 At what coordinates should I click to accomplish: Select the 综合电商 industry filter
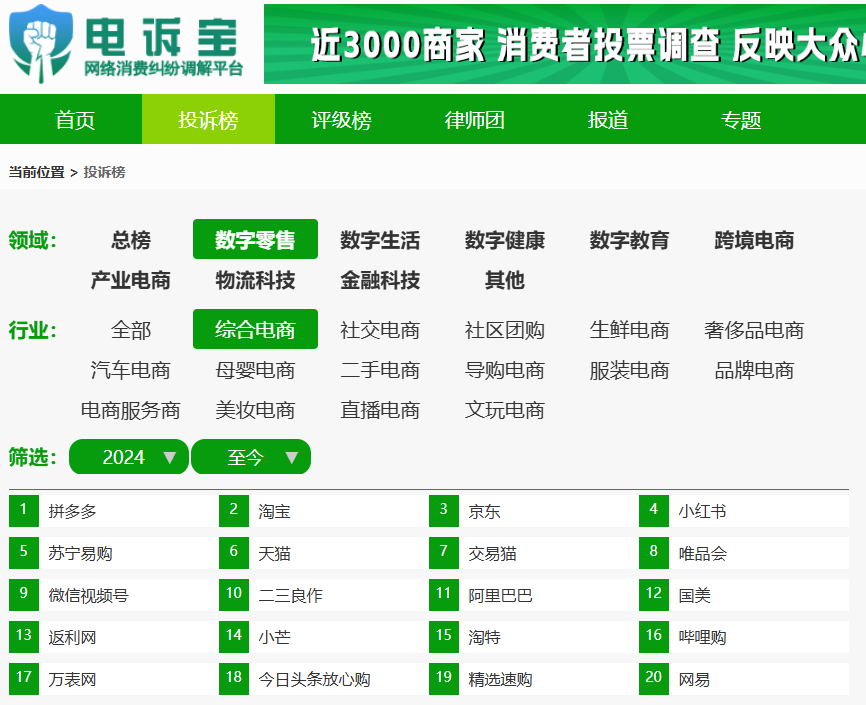[255, 329]
